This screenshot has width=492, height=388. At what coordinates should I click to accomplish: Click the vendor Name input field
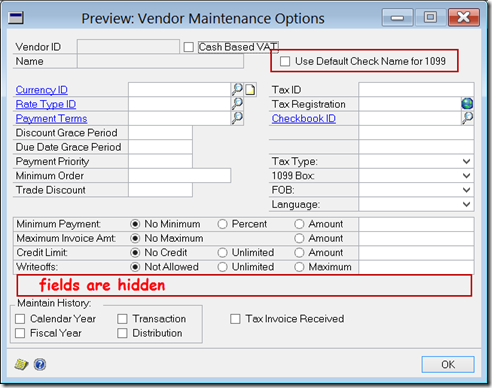pos(160,61)
